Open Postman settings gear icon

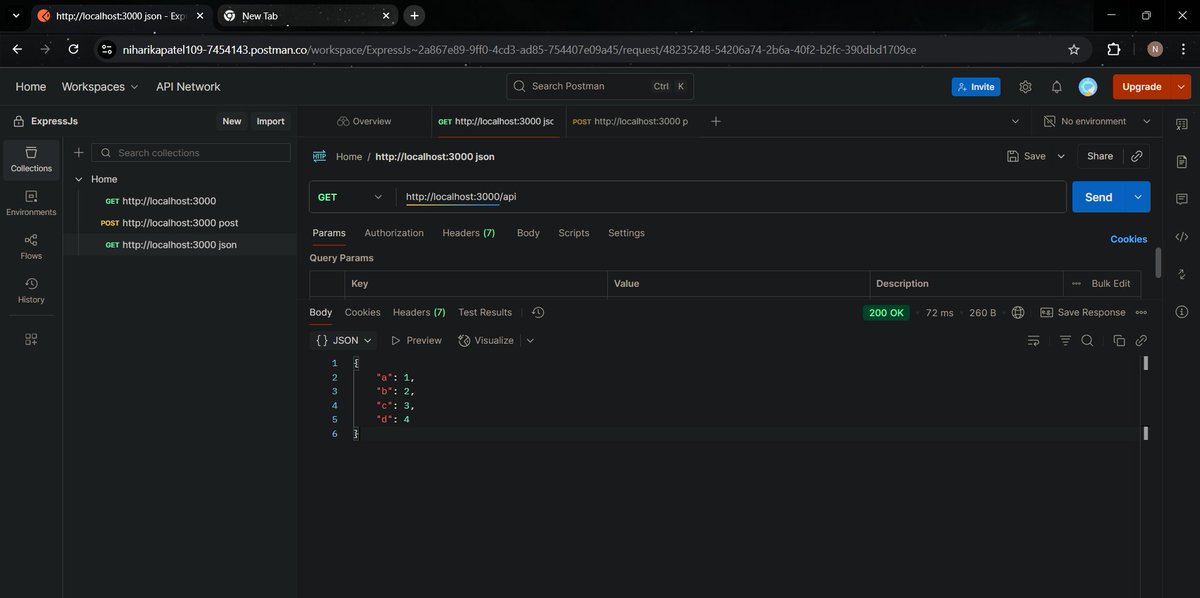coord(1025,87)
